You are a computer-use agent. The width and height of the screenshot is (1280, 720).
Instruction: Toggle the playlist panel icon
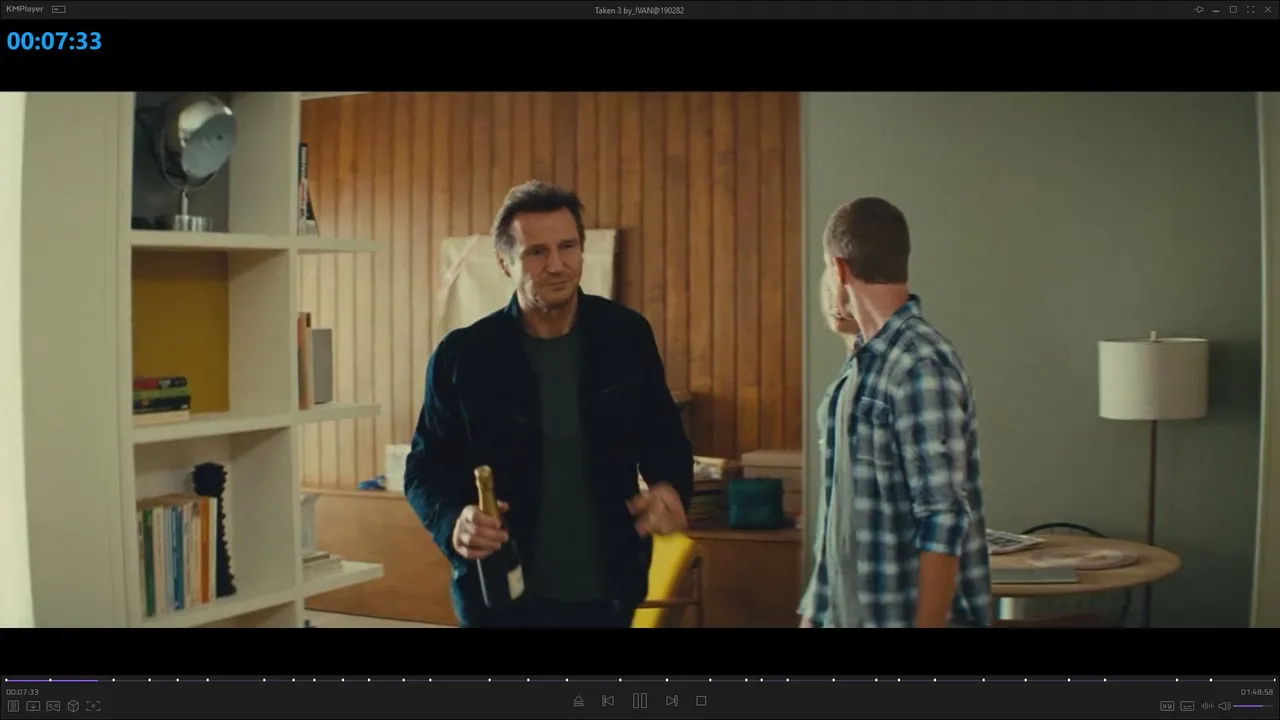pos(13,706)
